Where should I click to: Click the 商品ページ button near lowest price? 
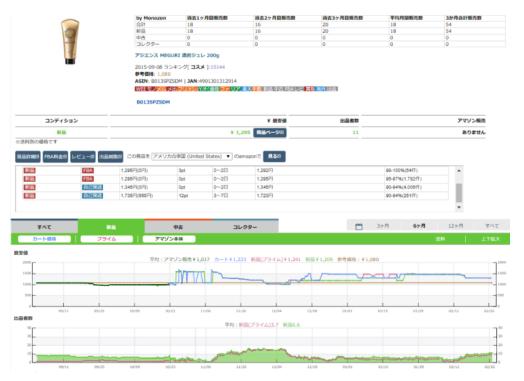click(x=270, y=133)
